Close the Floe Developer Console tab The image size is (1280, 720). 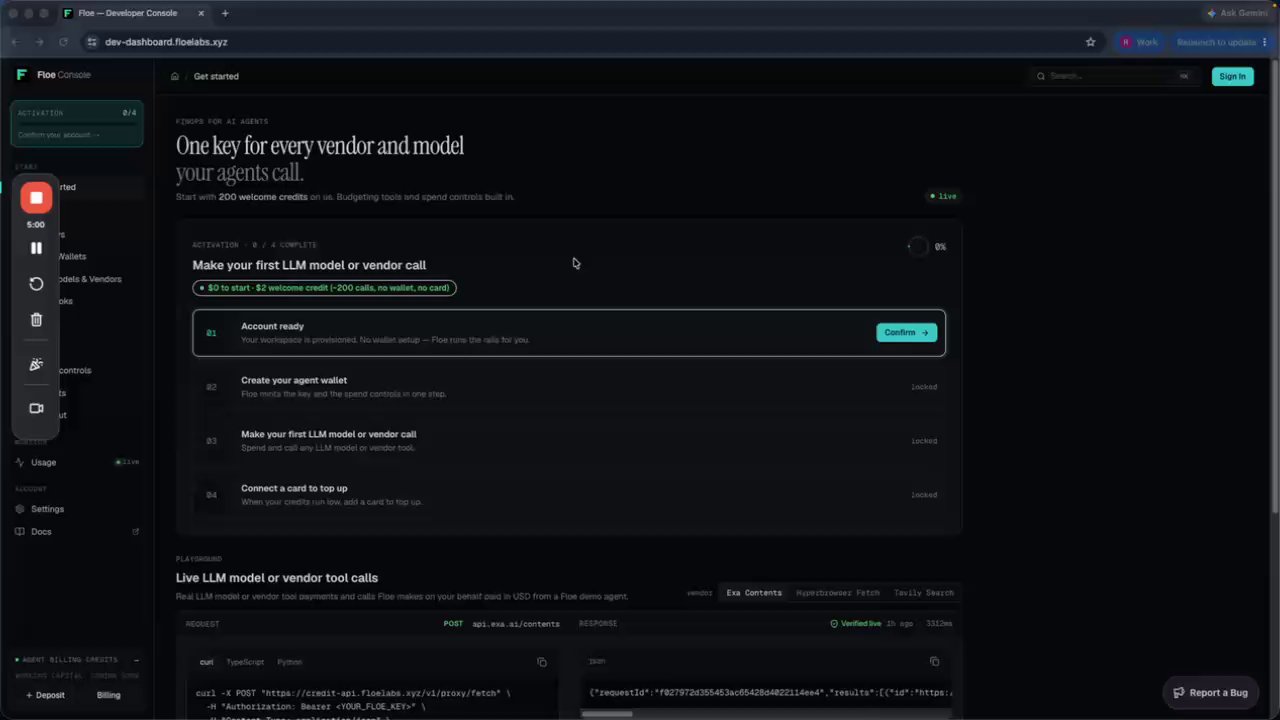pos(201,13)
